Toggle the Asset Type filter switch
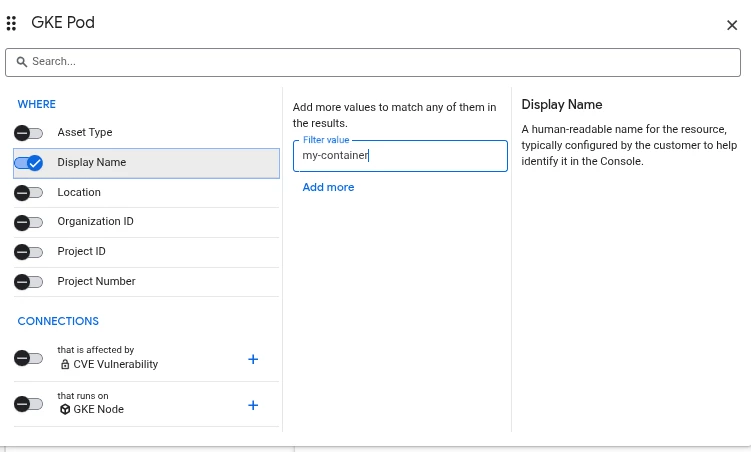 (x=28, y=133)
